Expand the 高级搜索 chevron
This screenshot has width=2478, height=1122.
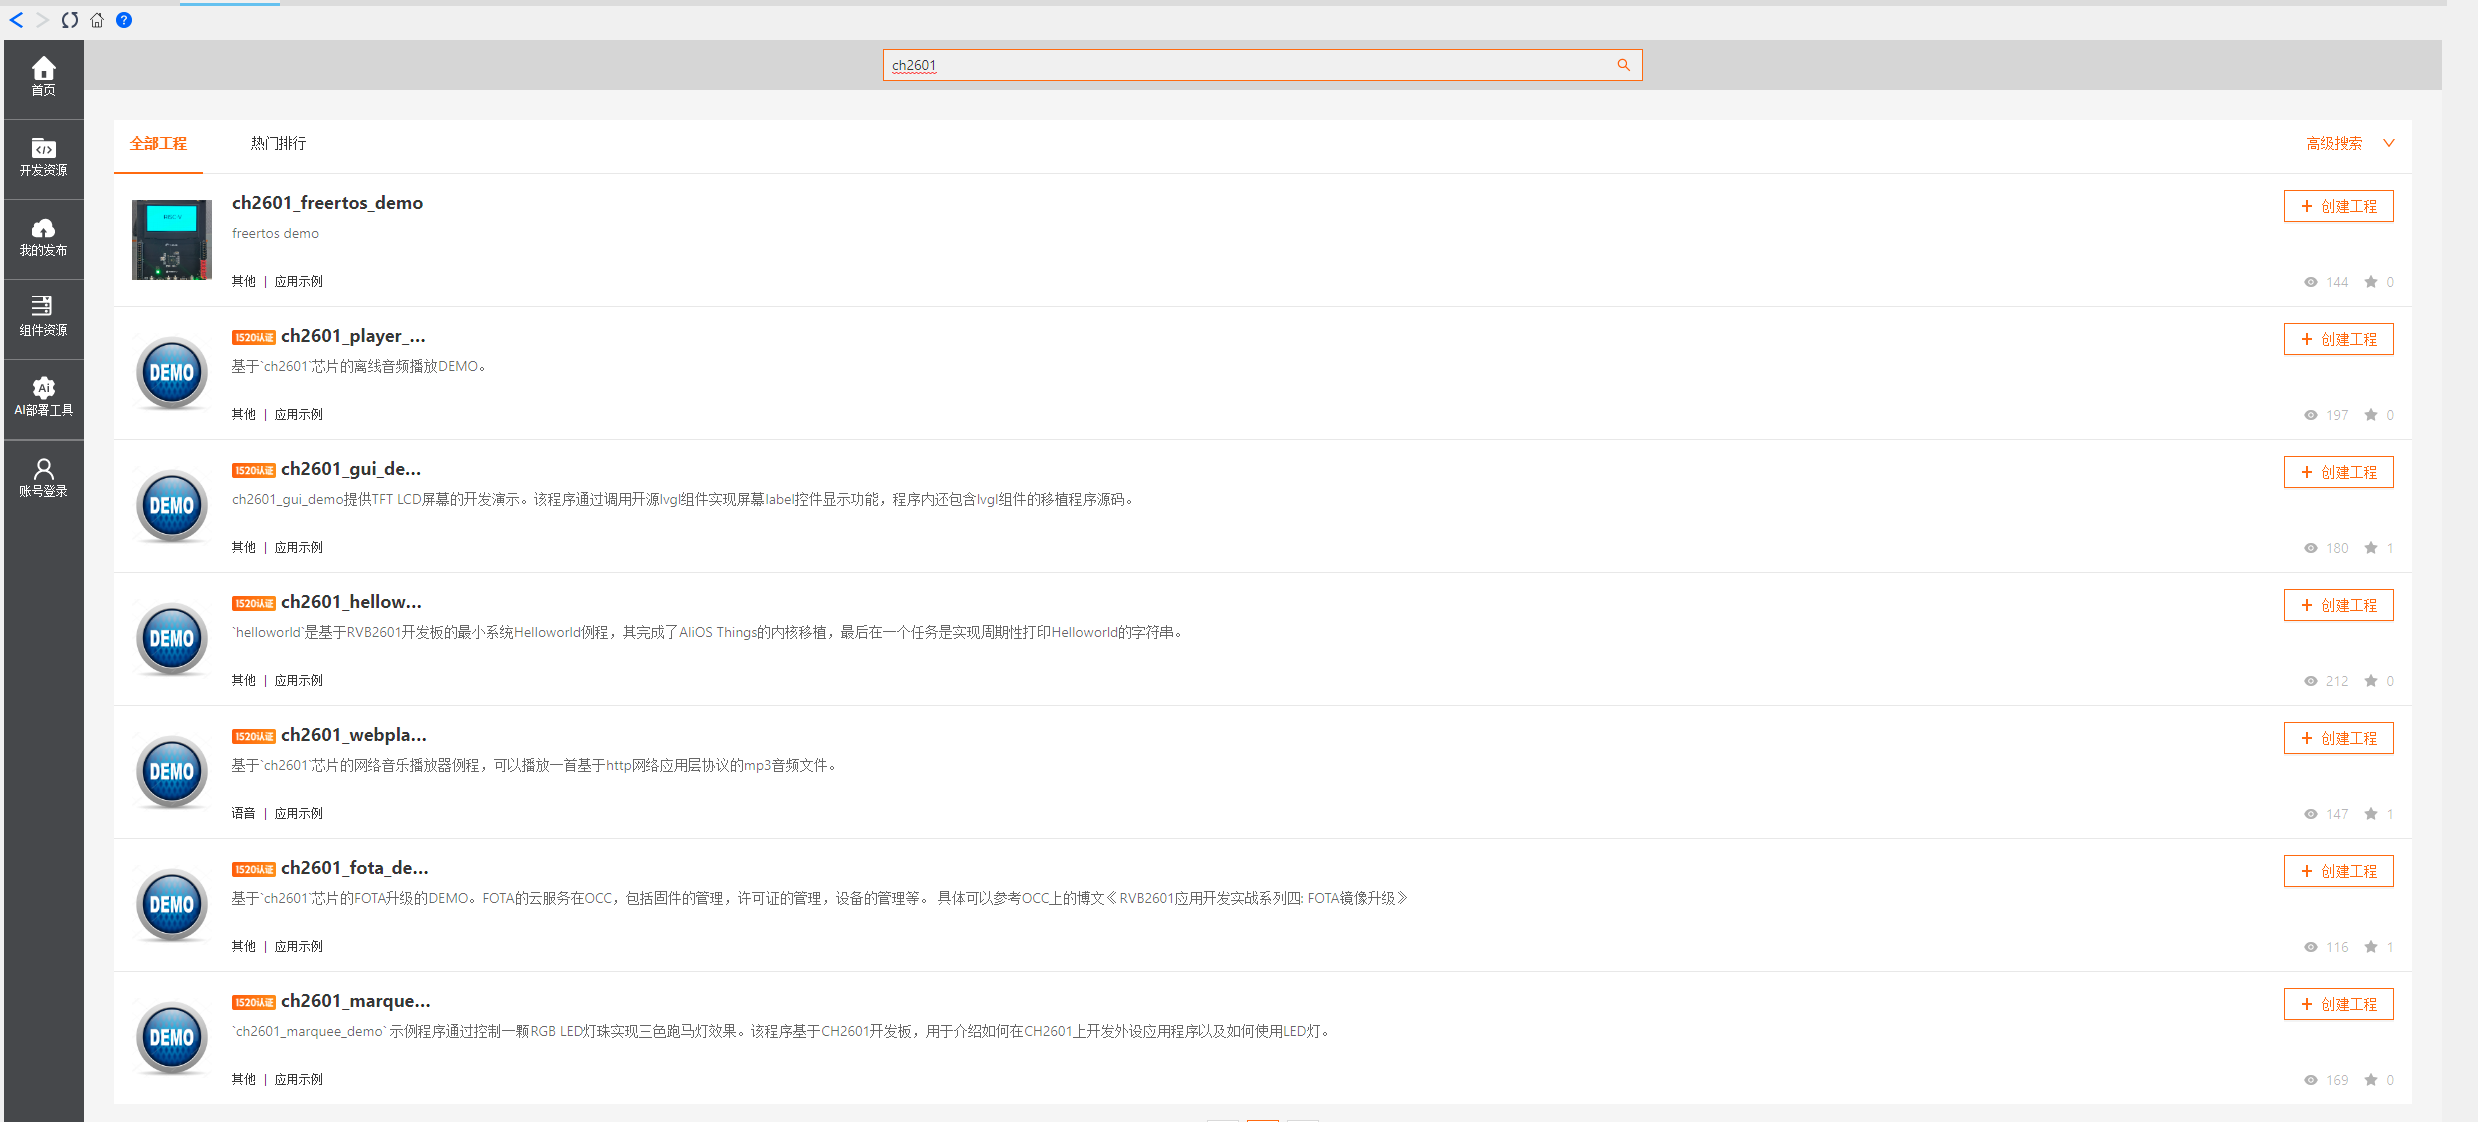[x=2388, y=143]
